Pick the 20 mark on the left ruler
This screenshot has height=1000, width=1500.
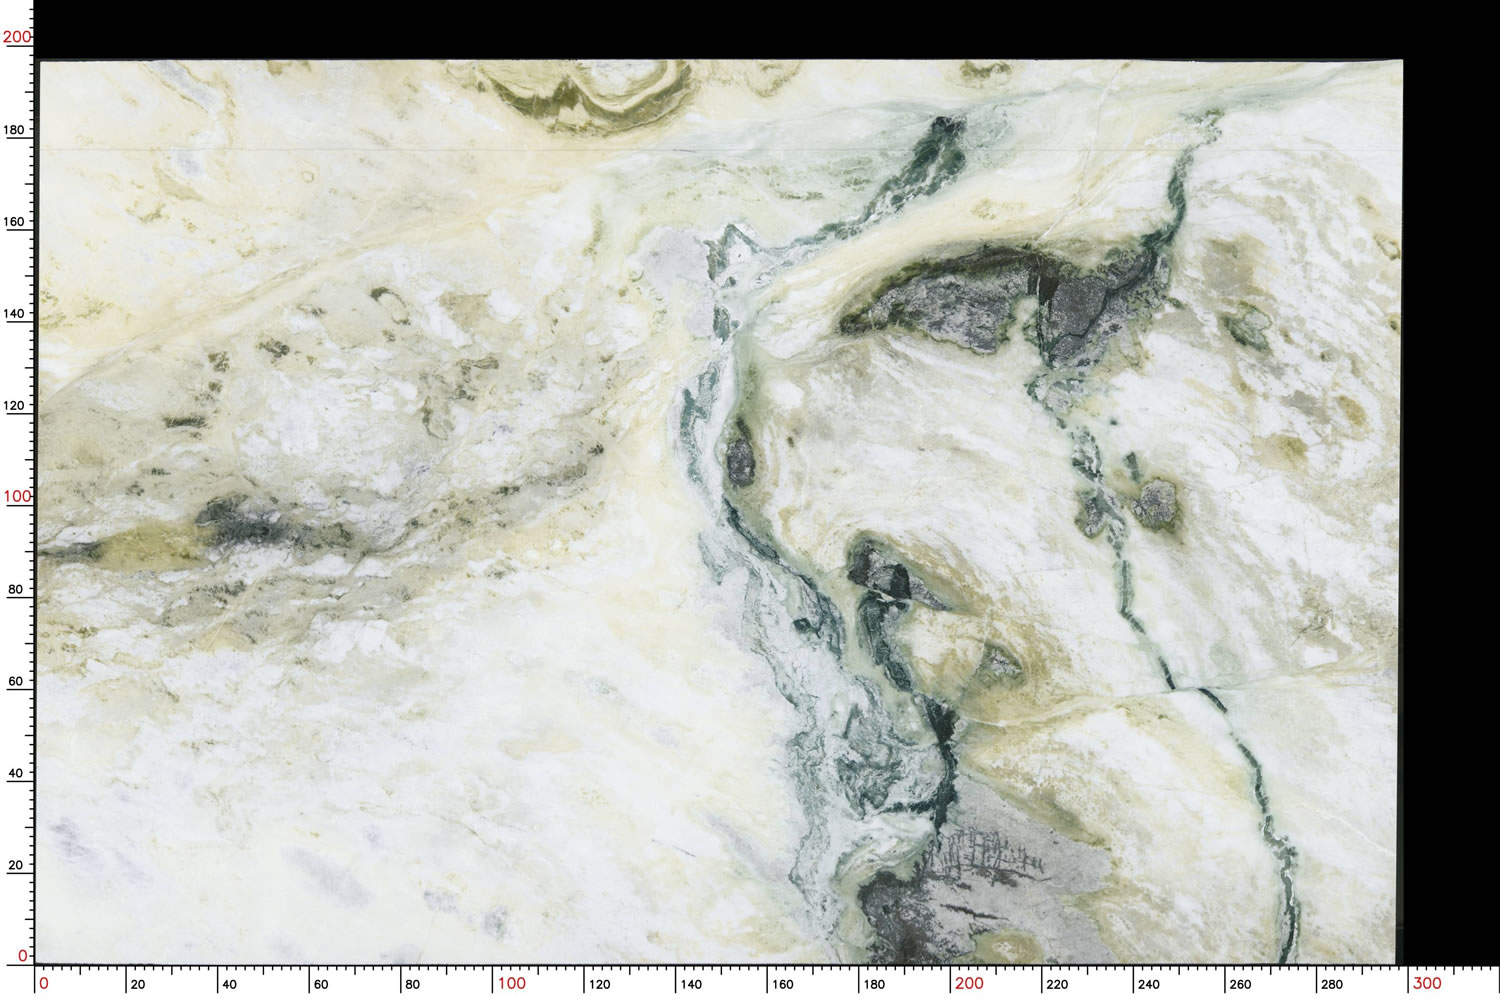(16, 866)
